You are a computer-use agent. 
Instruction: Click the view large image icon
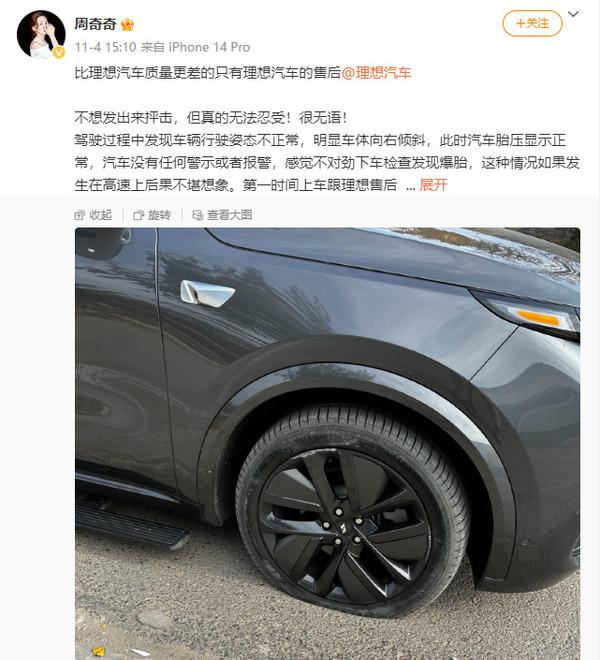(x=197, y=215)
